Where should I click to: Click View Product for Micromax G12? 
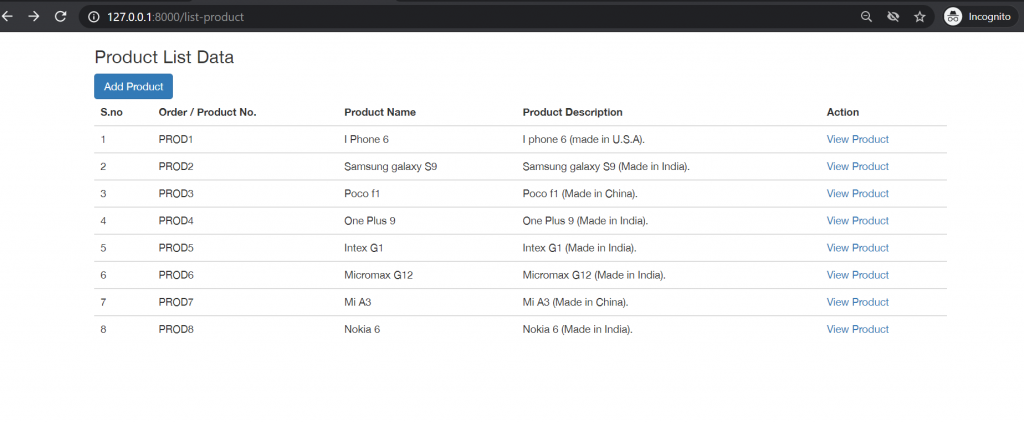point(857,274)
